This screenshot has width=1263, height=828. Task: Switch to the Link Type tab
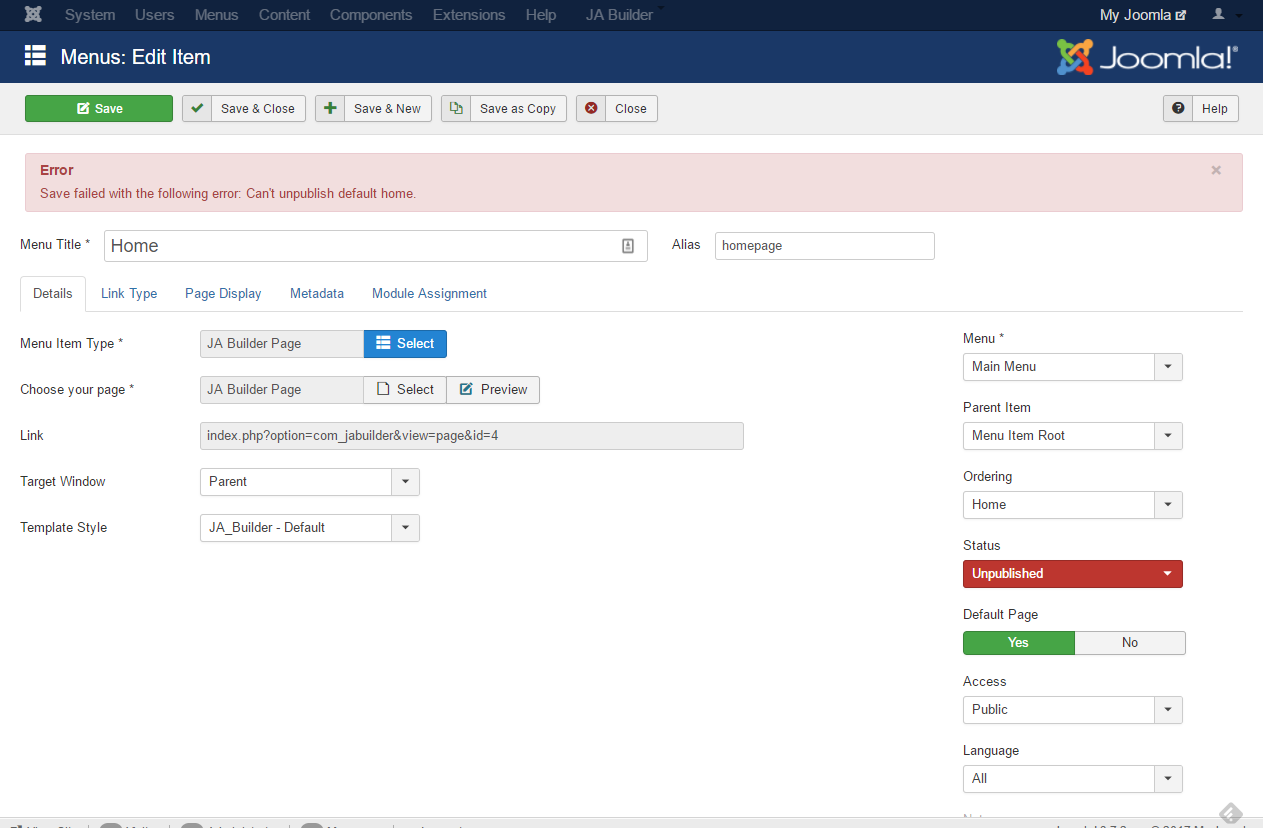click(x=129, y=293)
